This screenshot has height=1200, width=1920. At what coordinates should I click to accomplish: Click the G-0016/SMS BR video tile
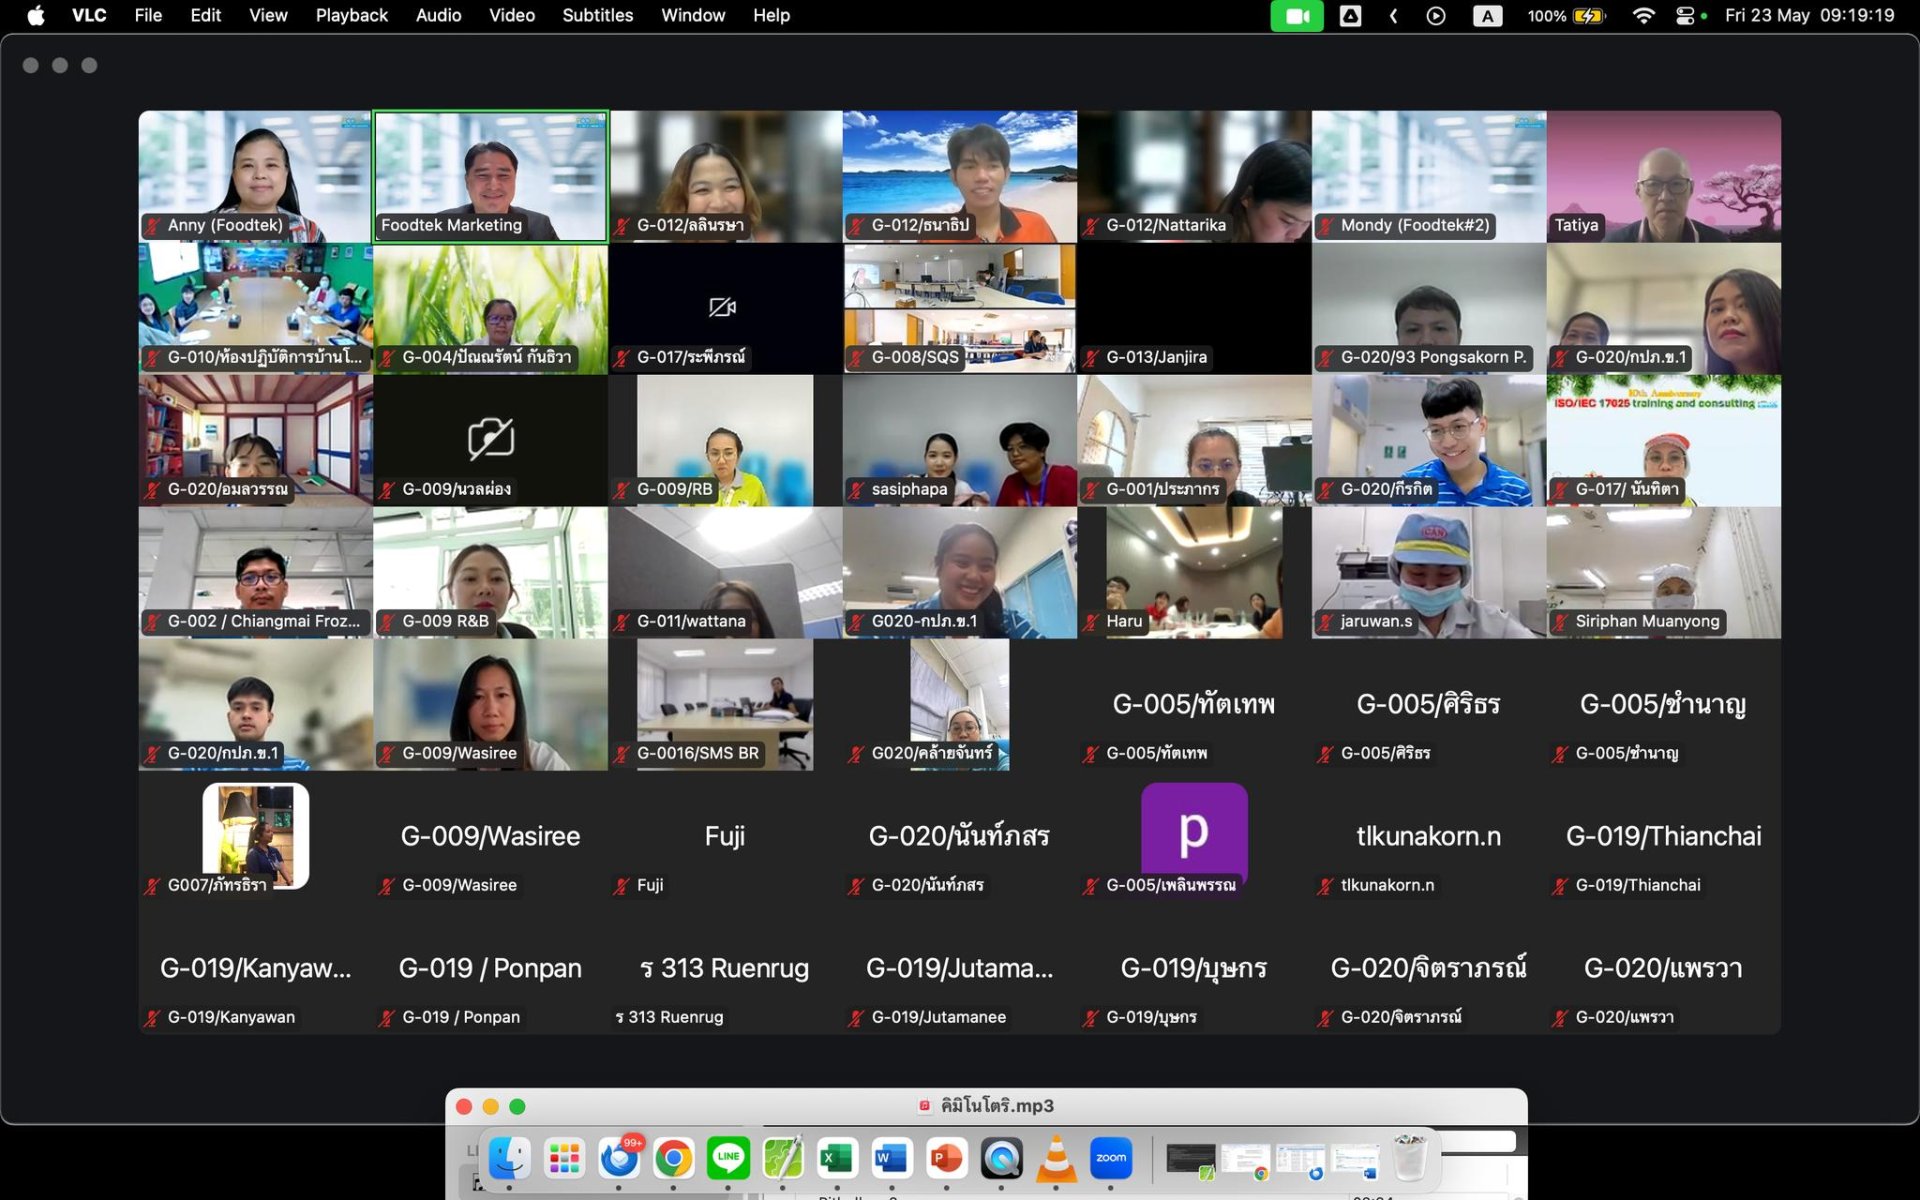[725, 704]
